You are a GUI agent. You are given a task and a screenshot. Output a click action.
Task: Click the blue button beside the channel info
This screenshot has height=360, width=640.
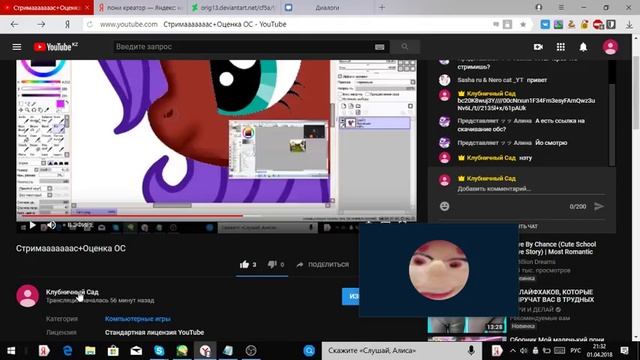[x=350, y=296]
